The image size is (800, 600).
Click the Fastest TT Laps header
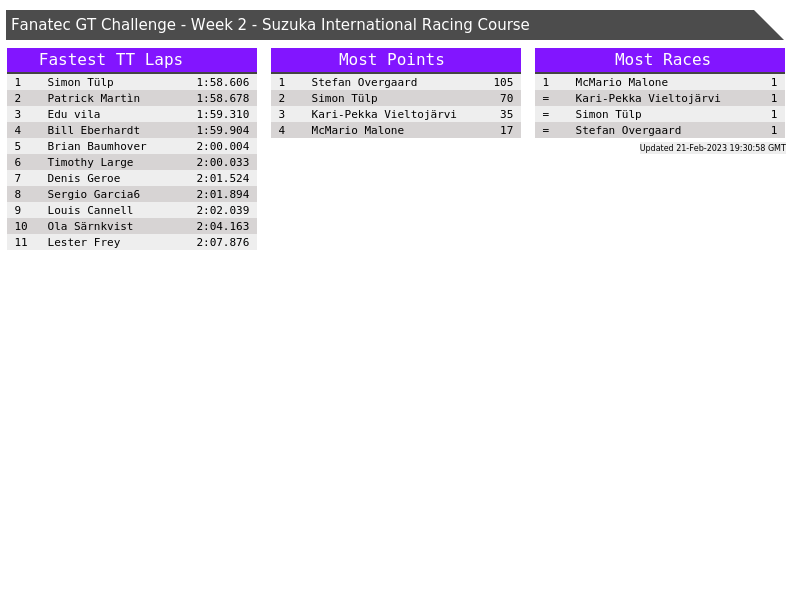pos(131,60)
